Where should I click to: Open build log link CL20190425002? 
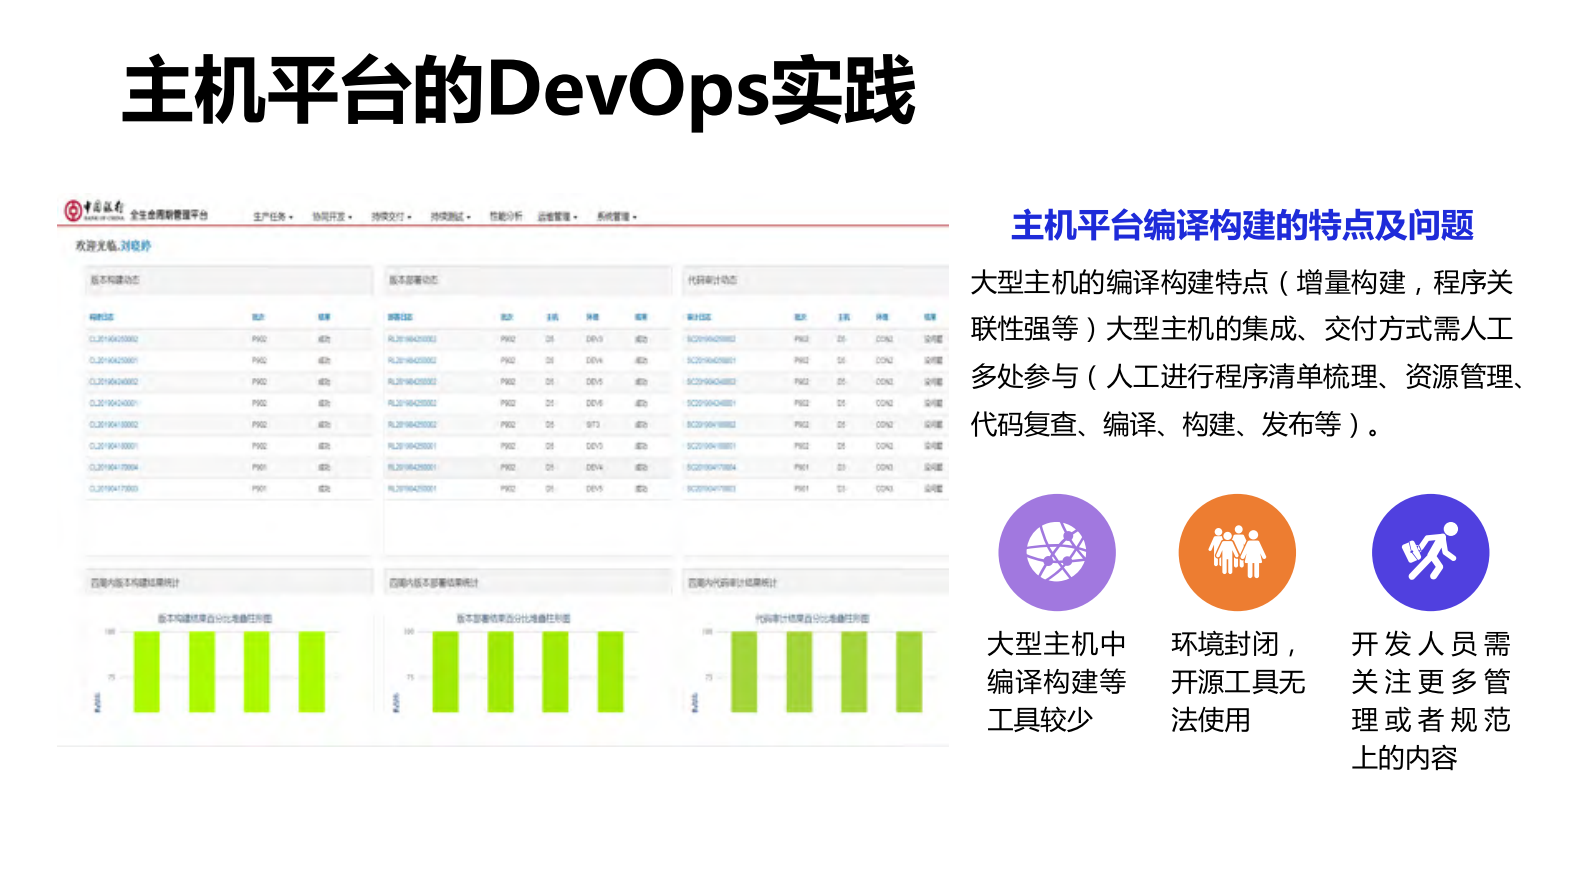click(114, 340)
